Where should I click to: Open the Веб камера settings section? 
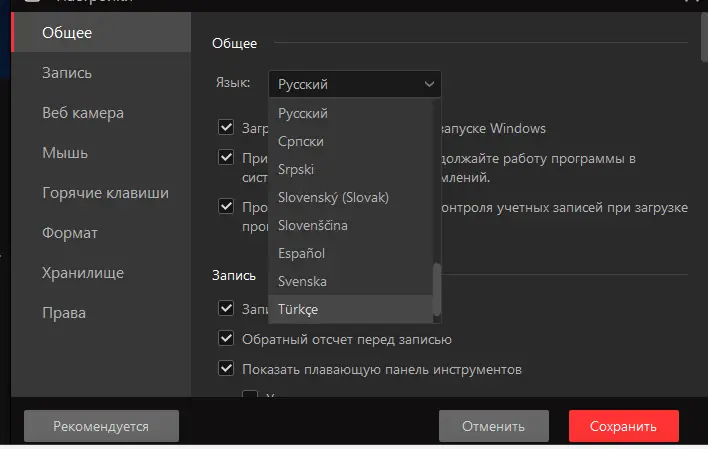pyautogui.click(x=83, y=113)
